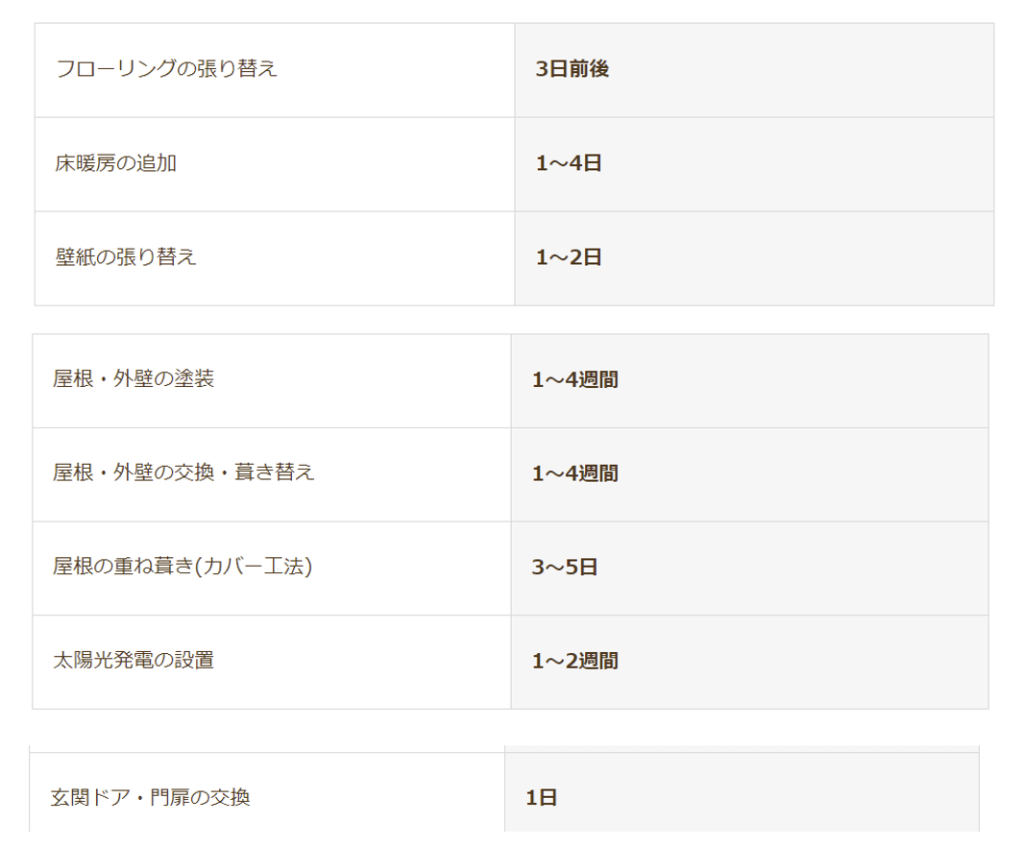Click the 床暖房の追加 row label
This screenshot has width=1024, height=847.
116,164
